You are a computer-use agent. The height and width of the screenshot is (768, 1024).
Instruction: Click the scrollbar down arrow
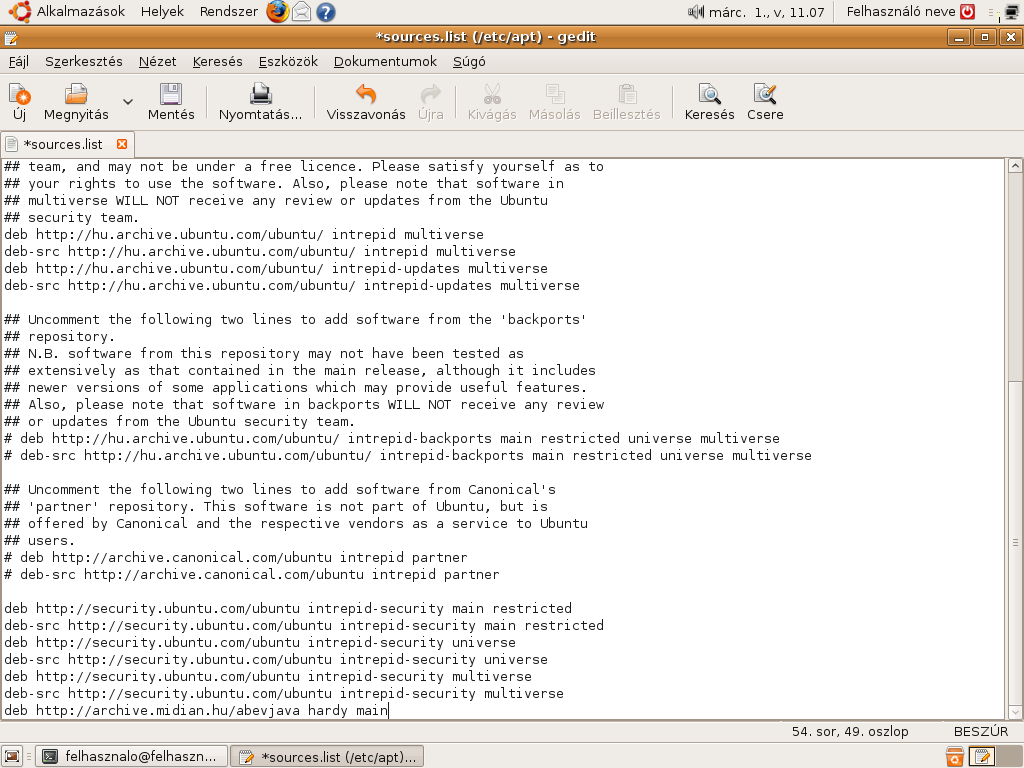pyautogui.click(x=1014, y=712)
